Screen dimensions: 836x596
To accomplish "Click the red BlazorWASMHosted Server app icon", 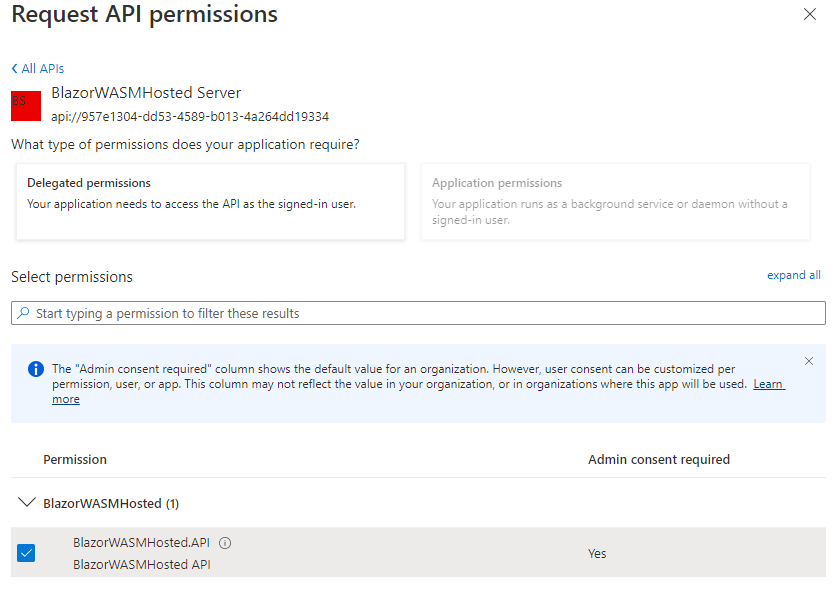I will pyautogui.click(x=26, y=104).
